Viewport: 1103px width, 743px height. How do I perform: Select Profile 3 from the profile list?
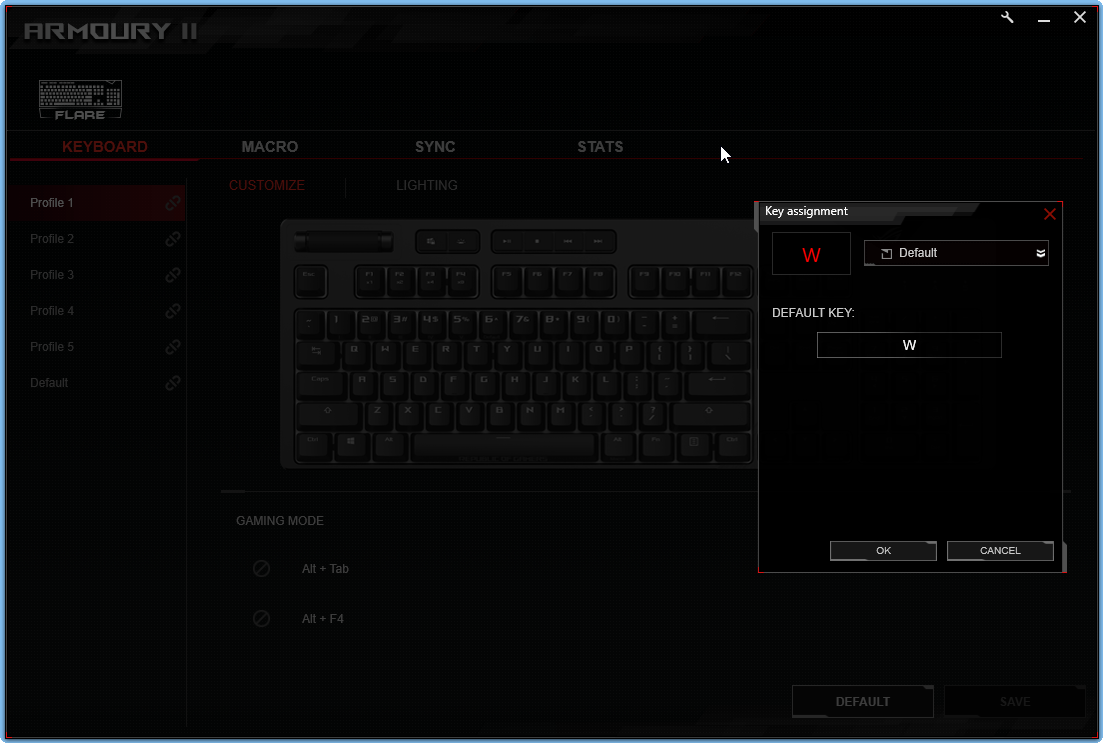[x=52, y=275]
